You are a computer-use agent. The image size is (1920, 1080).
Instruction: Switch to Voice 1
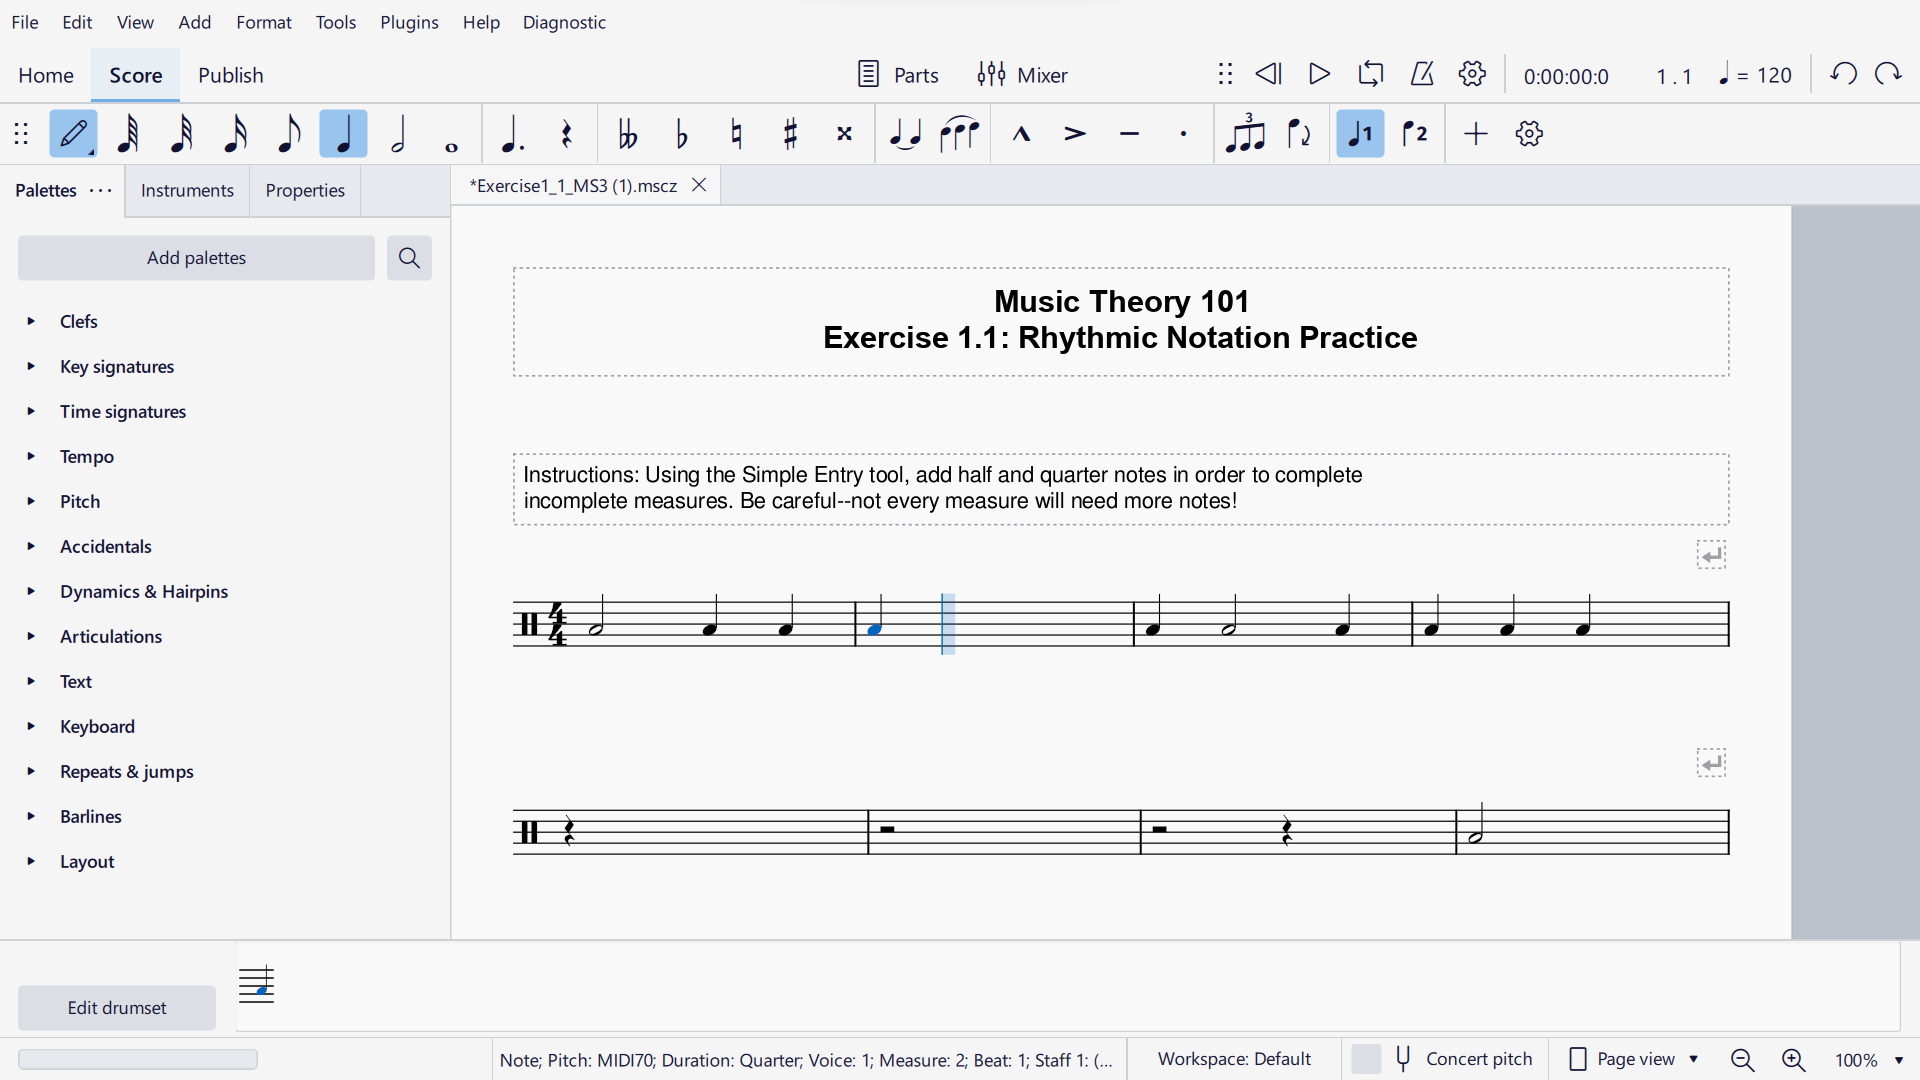1361,134
